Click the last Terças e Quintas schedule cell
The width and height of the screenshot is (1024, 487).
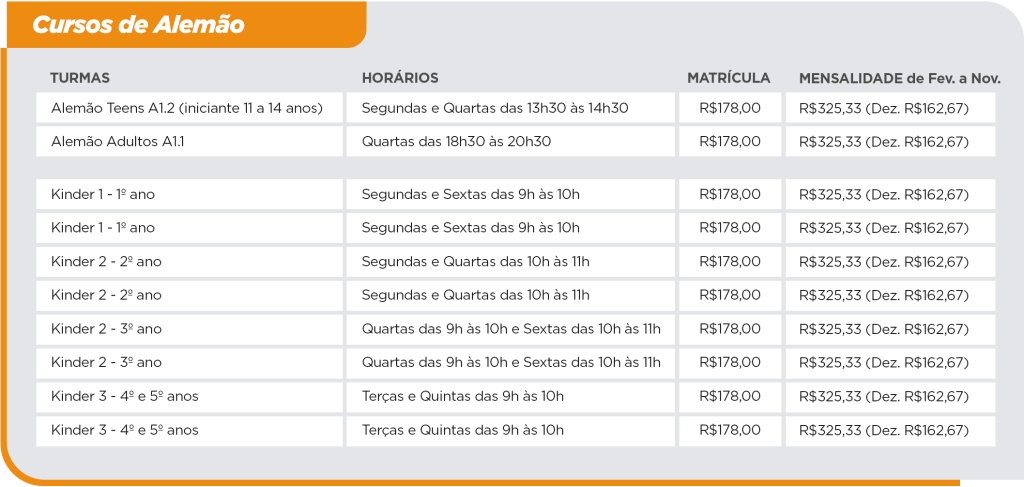pos(463,431)
